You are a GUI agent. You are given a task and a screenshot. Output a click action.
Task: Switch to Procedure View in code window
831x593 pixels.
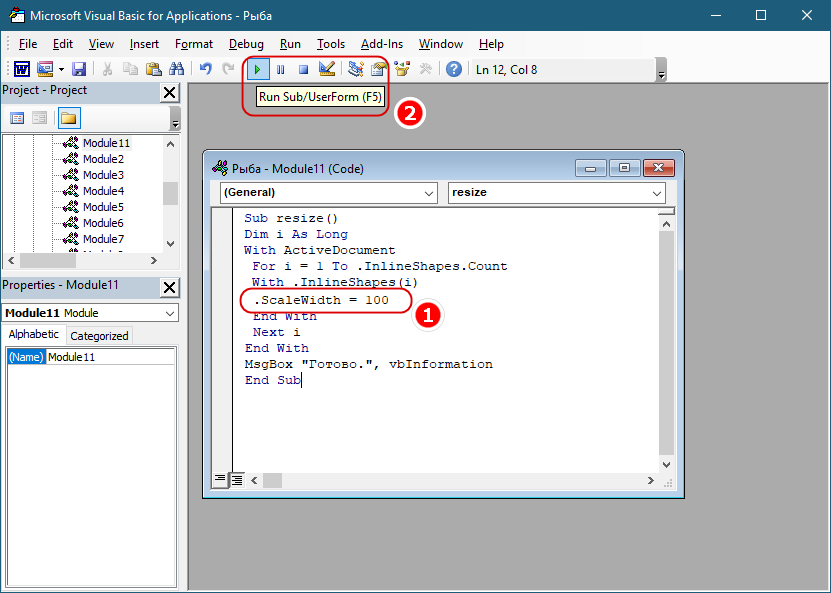coord(219,480)
